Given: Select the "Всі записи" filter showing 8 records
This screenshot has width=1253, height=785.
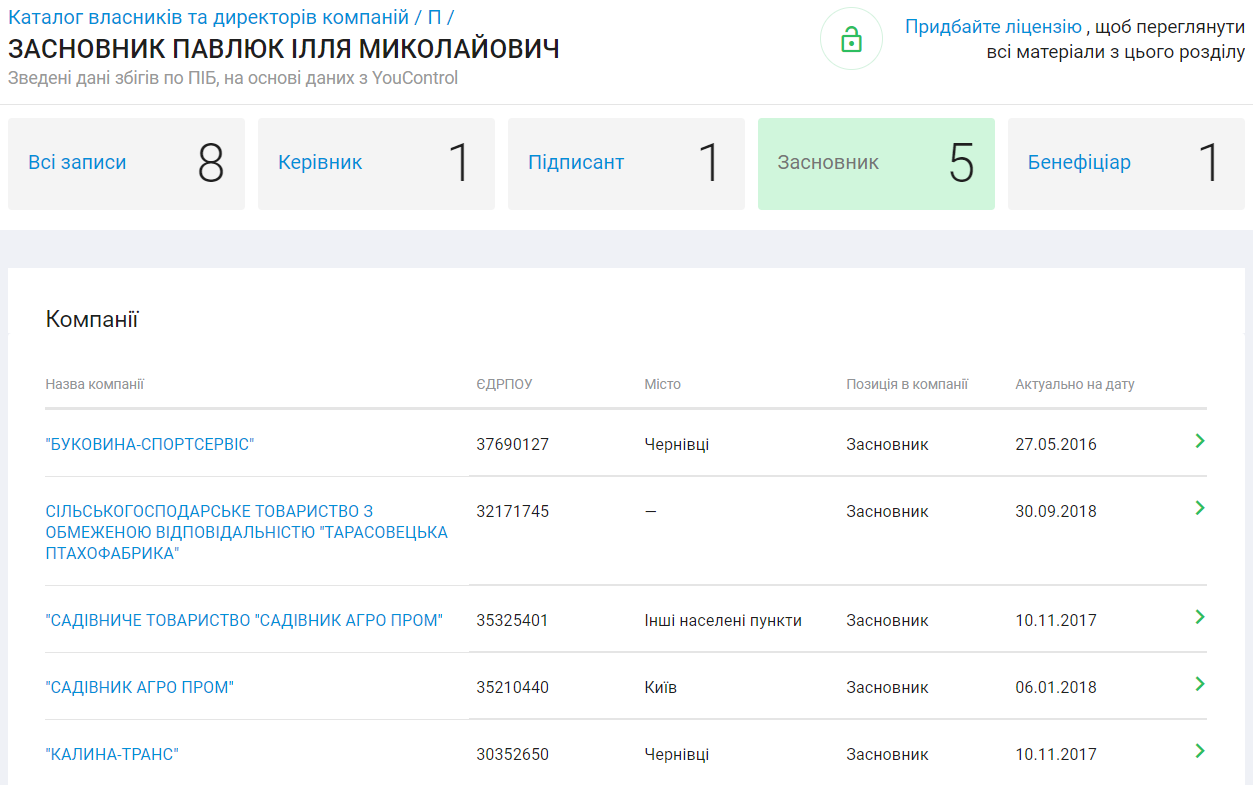Looking at the screenshot, I should (126, 164).
